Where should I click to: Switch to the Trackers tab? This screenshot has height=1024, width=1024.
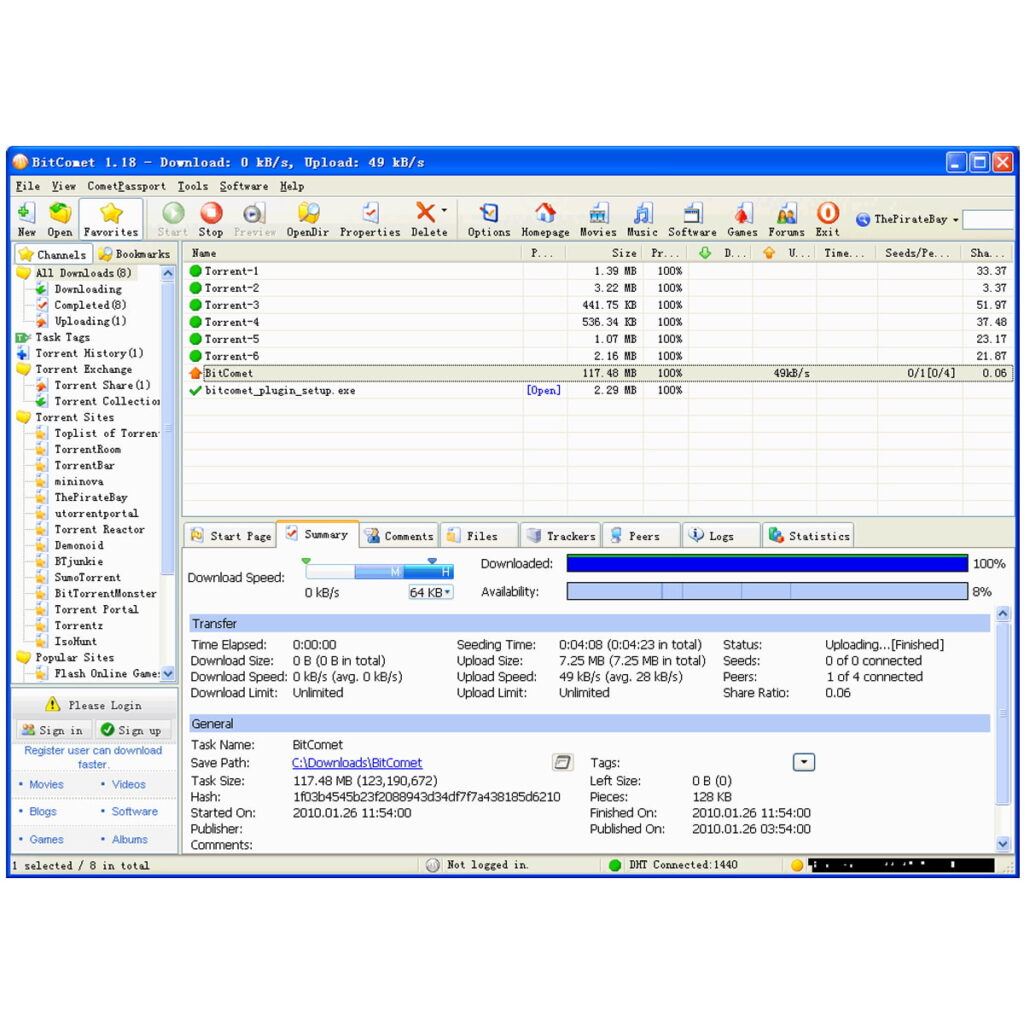click(560, 536)
